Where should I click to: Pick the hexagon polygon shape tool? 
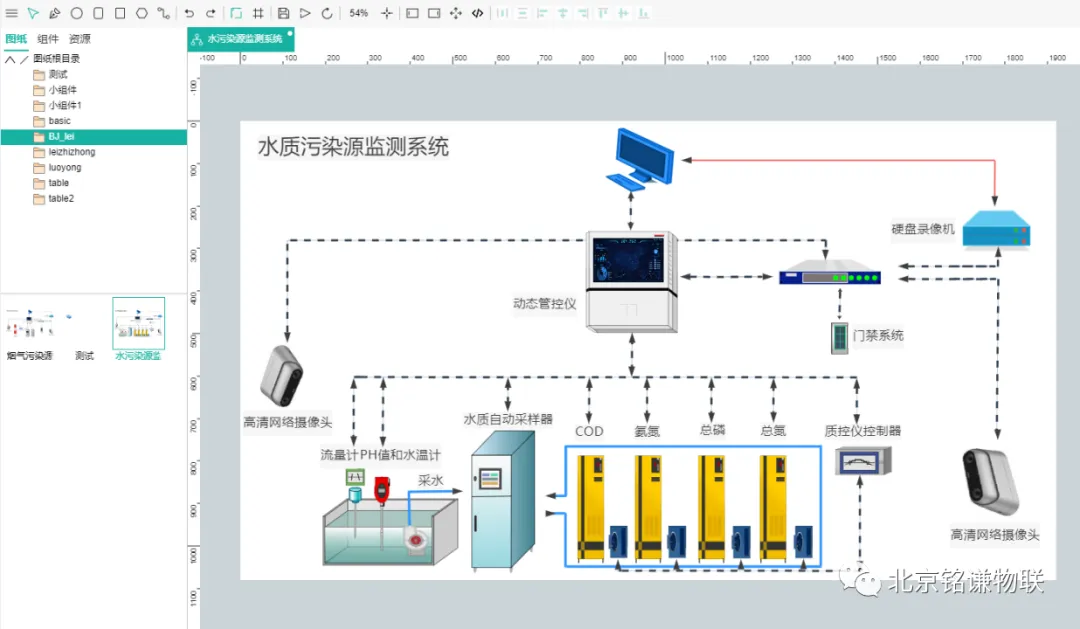141,13
